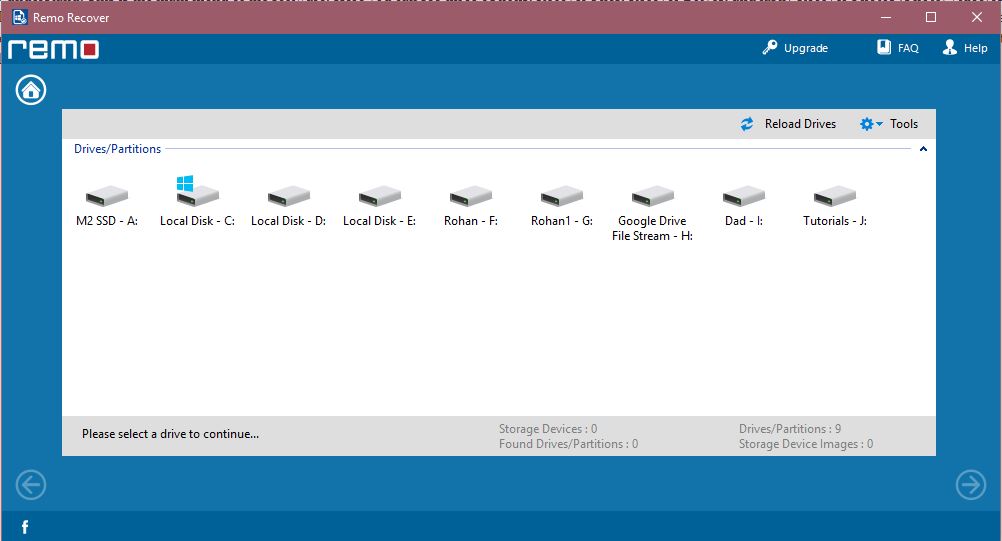Go to next step arrow

(x=970, y=485)
